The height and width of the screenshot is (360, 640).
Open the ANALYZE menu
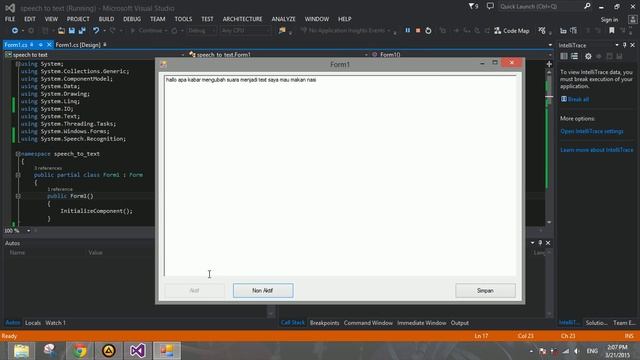click(284, 19)
